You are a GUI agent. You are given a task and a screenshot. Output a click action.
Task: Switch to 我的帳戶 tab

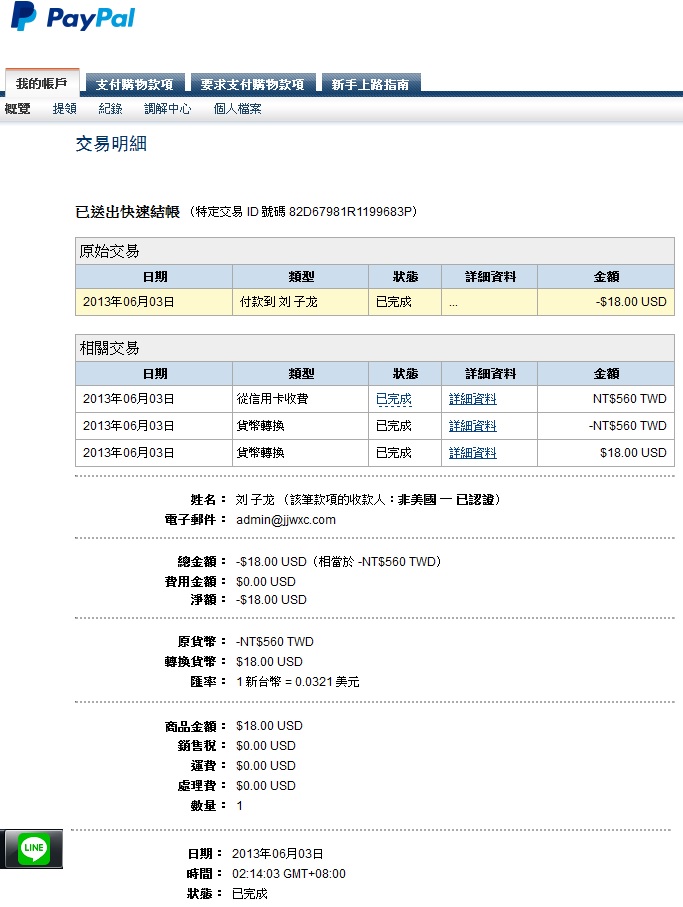(42, 83)
